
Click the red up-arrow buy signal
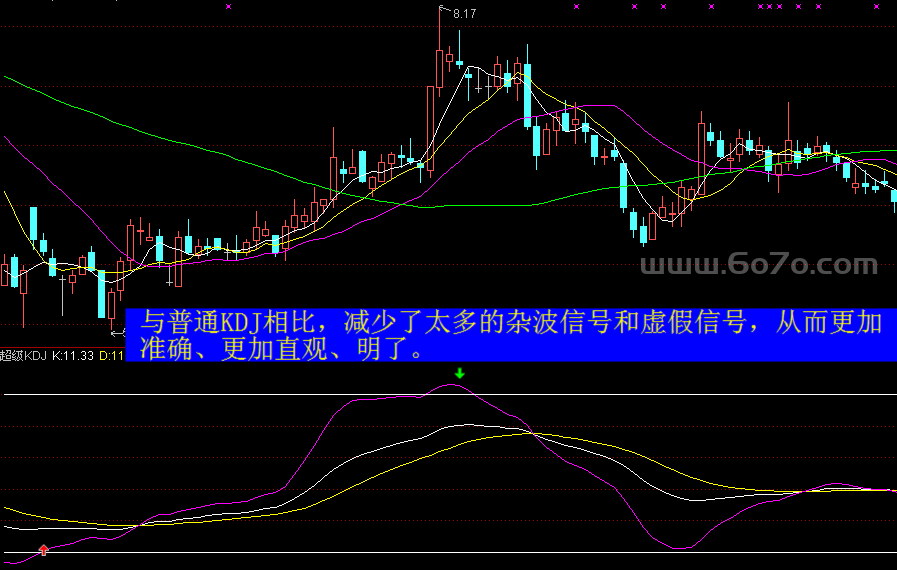point(43,549)
